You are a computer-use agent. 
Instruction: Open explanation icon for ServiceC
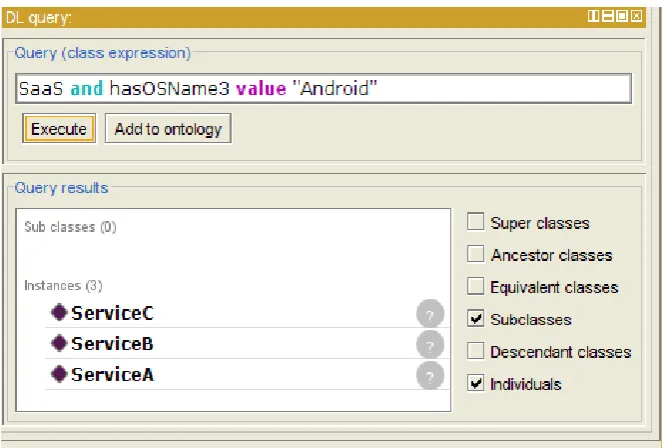coord(430,314)
